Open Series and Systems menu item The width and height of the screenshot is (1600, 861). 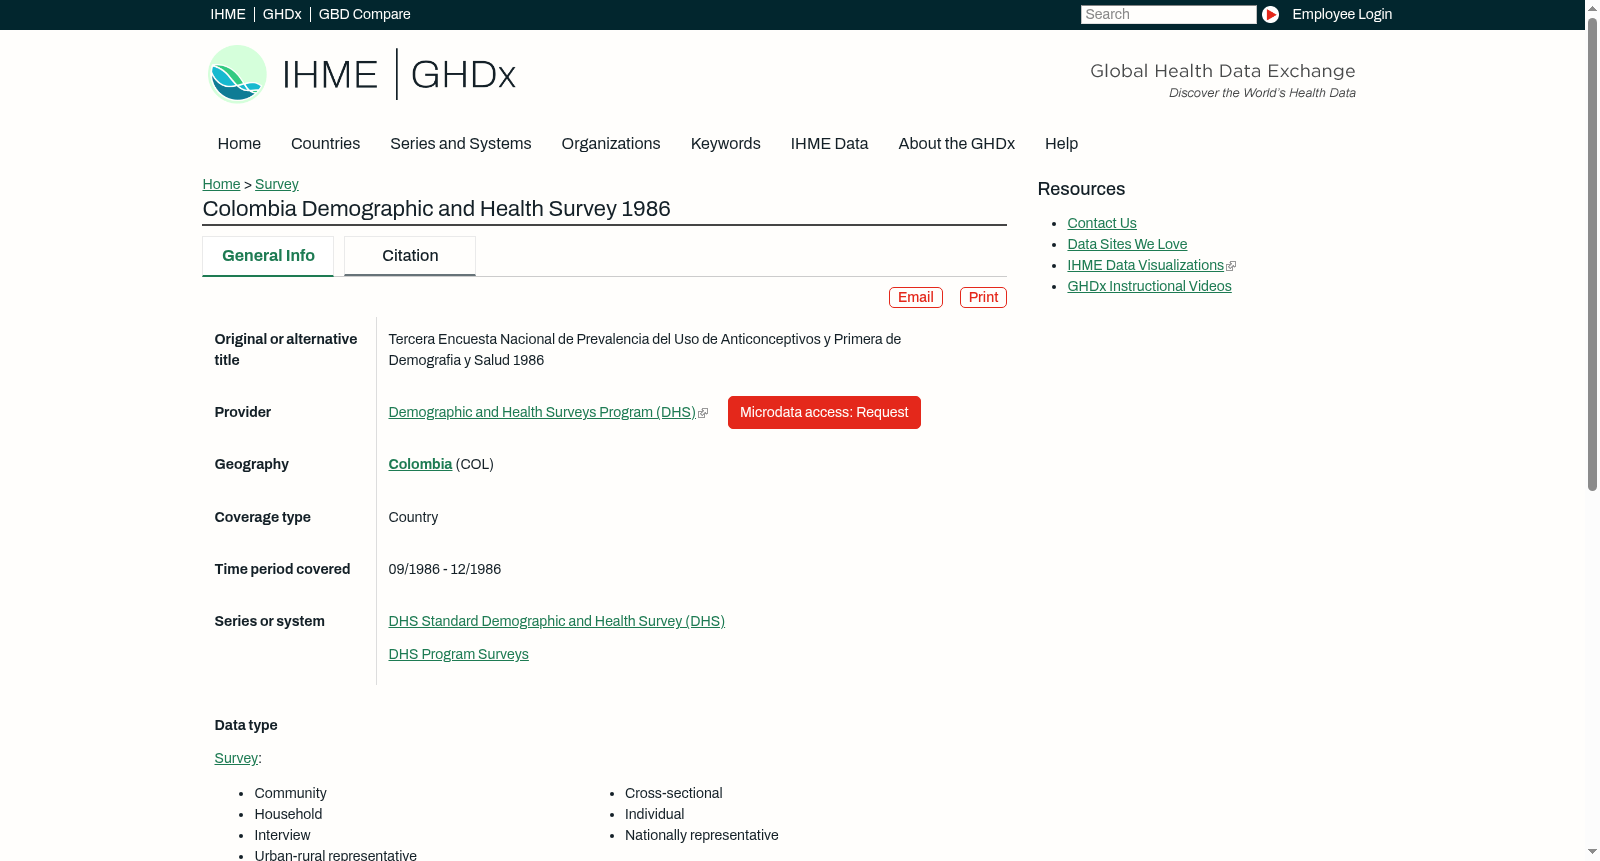460,143
